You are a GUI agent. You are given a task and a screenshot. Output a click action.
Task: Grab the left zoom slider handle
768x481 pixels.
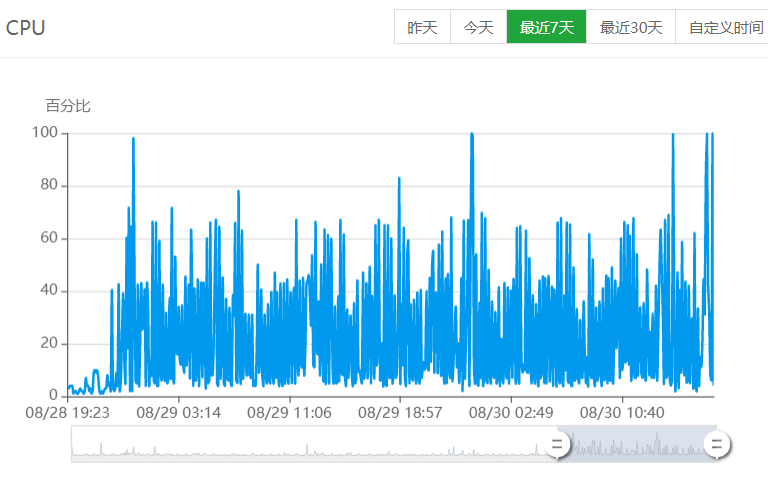[x=557, y=445]
